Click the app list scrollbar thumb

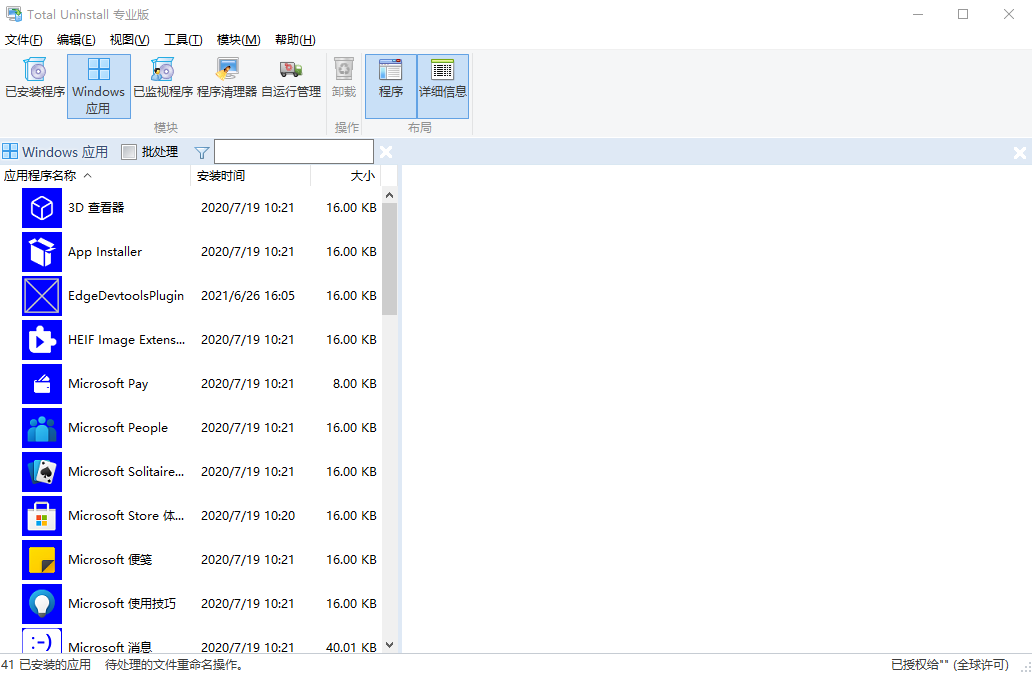pos(389,259)
